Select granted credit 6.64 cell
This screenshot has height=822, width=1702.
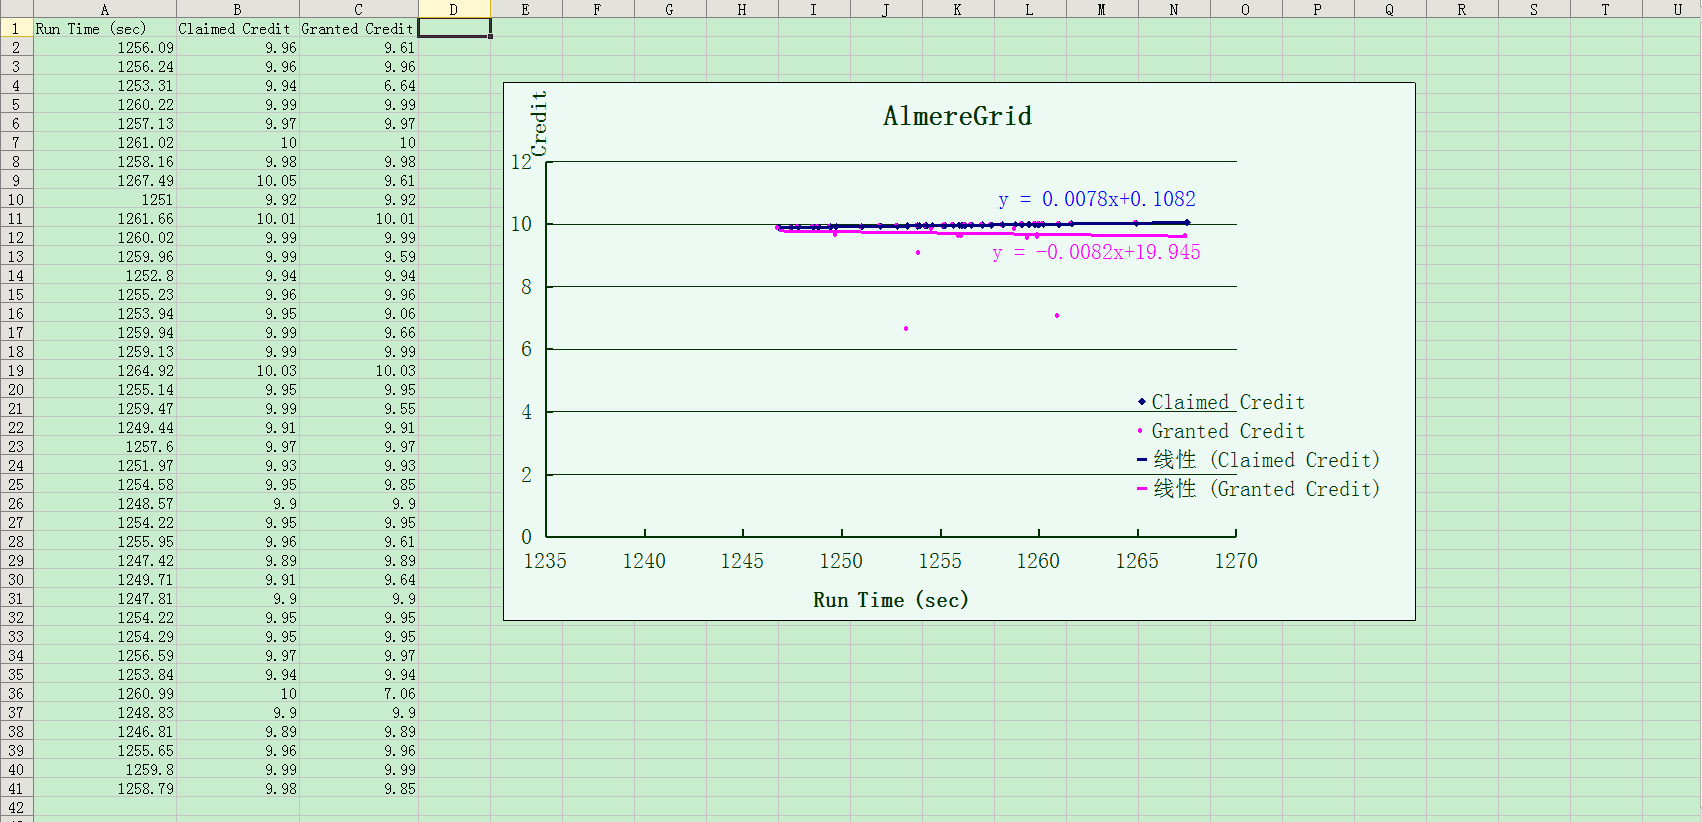coord(358,85)
